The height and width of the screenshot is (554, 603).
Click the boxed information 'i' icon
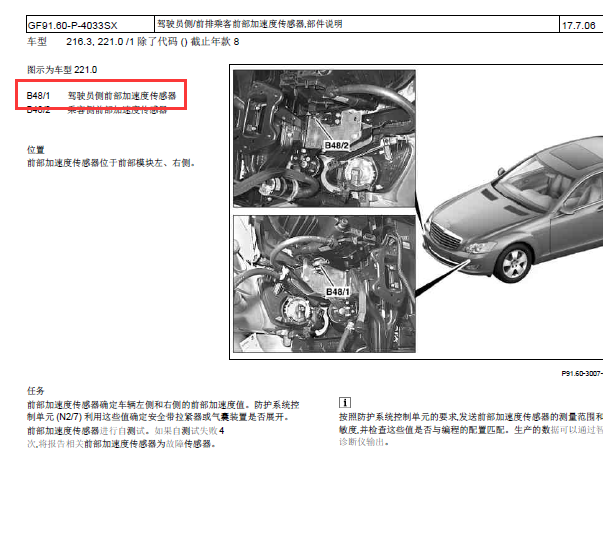coord(345,403)
